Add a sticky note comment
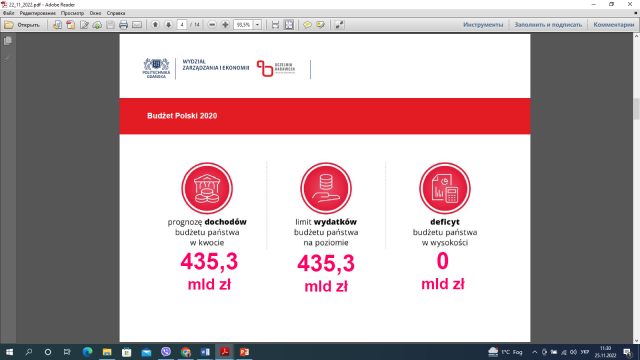 coord(307,25)
